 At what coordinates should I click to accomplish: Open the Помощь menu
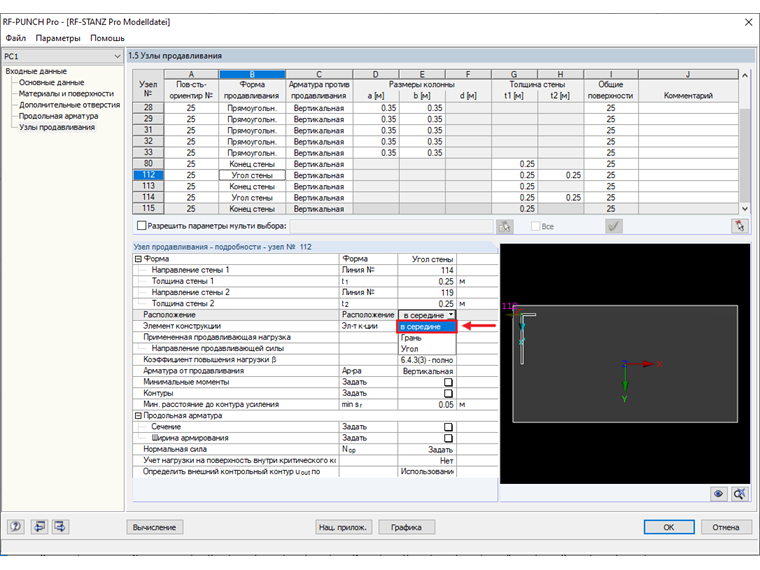coord(107,38)
